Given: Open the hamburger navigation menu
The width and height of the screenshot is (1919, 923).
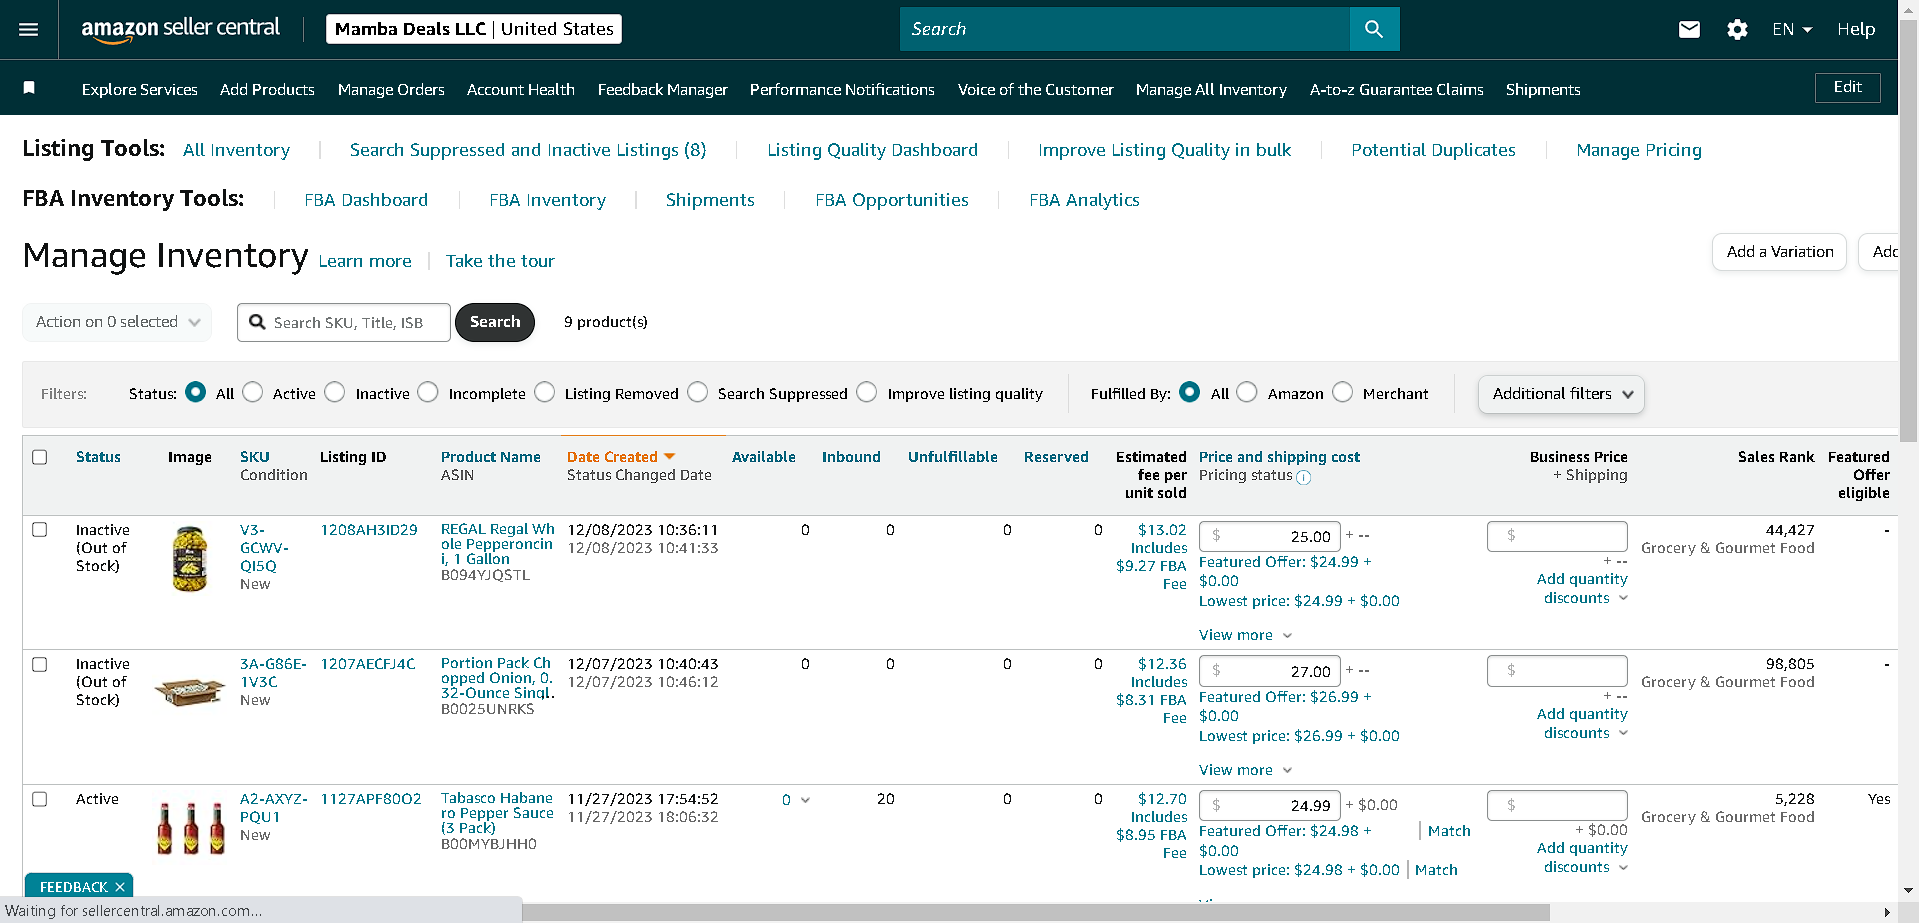Looking at the screenshot, I should coord(29,30).
